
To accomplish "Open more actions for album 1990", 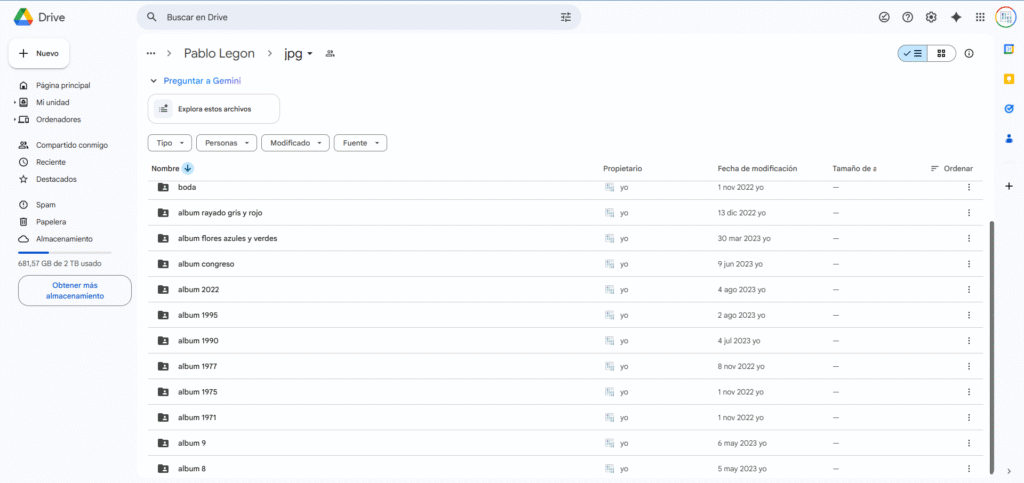I will [969, 341].
